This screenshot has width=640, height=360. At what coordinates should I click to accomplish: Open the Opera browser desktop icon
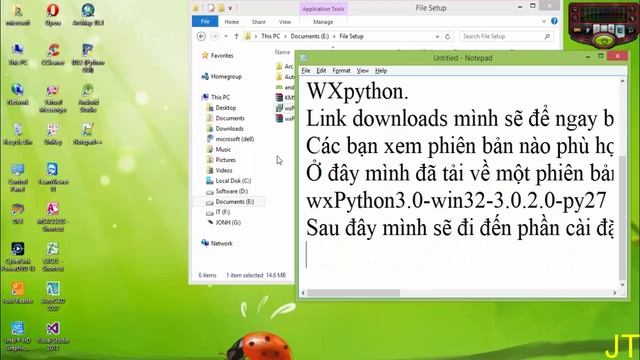click(53, 15)
